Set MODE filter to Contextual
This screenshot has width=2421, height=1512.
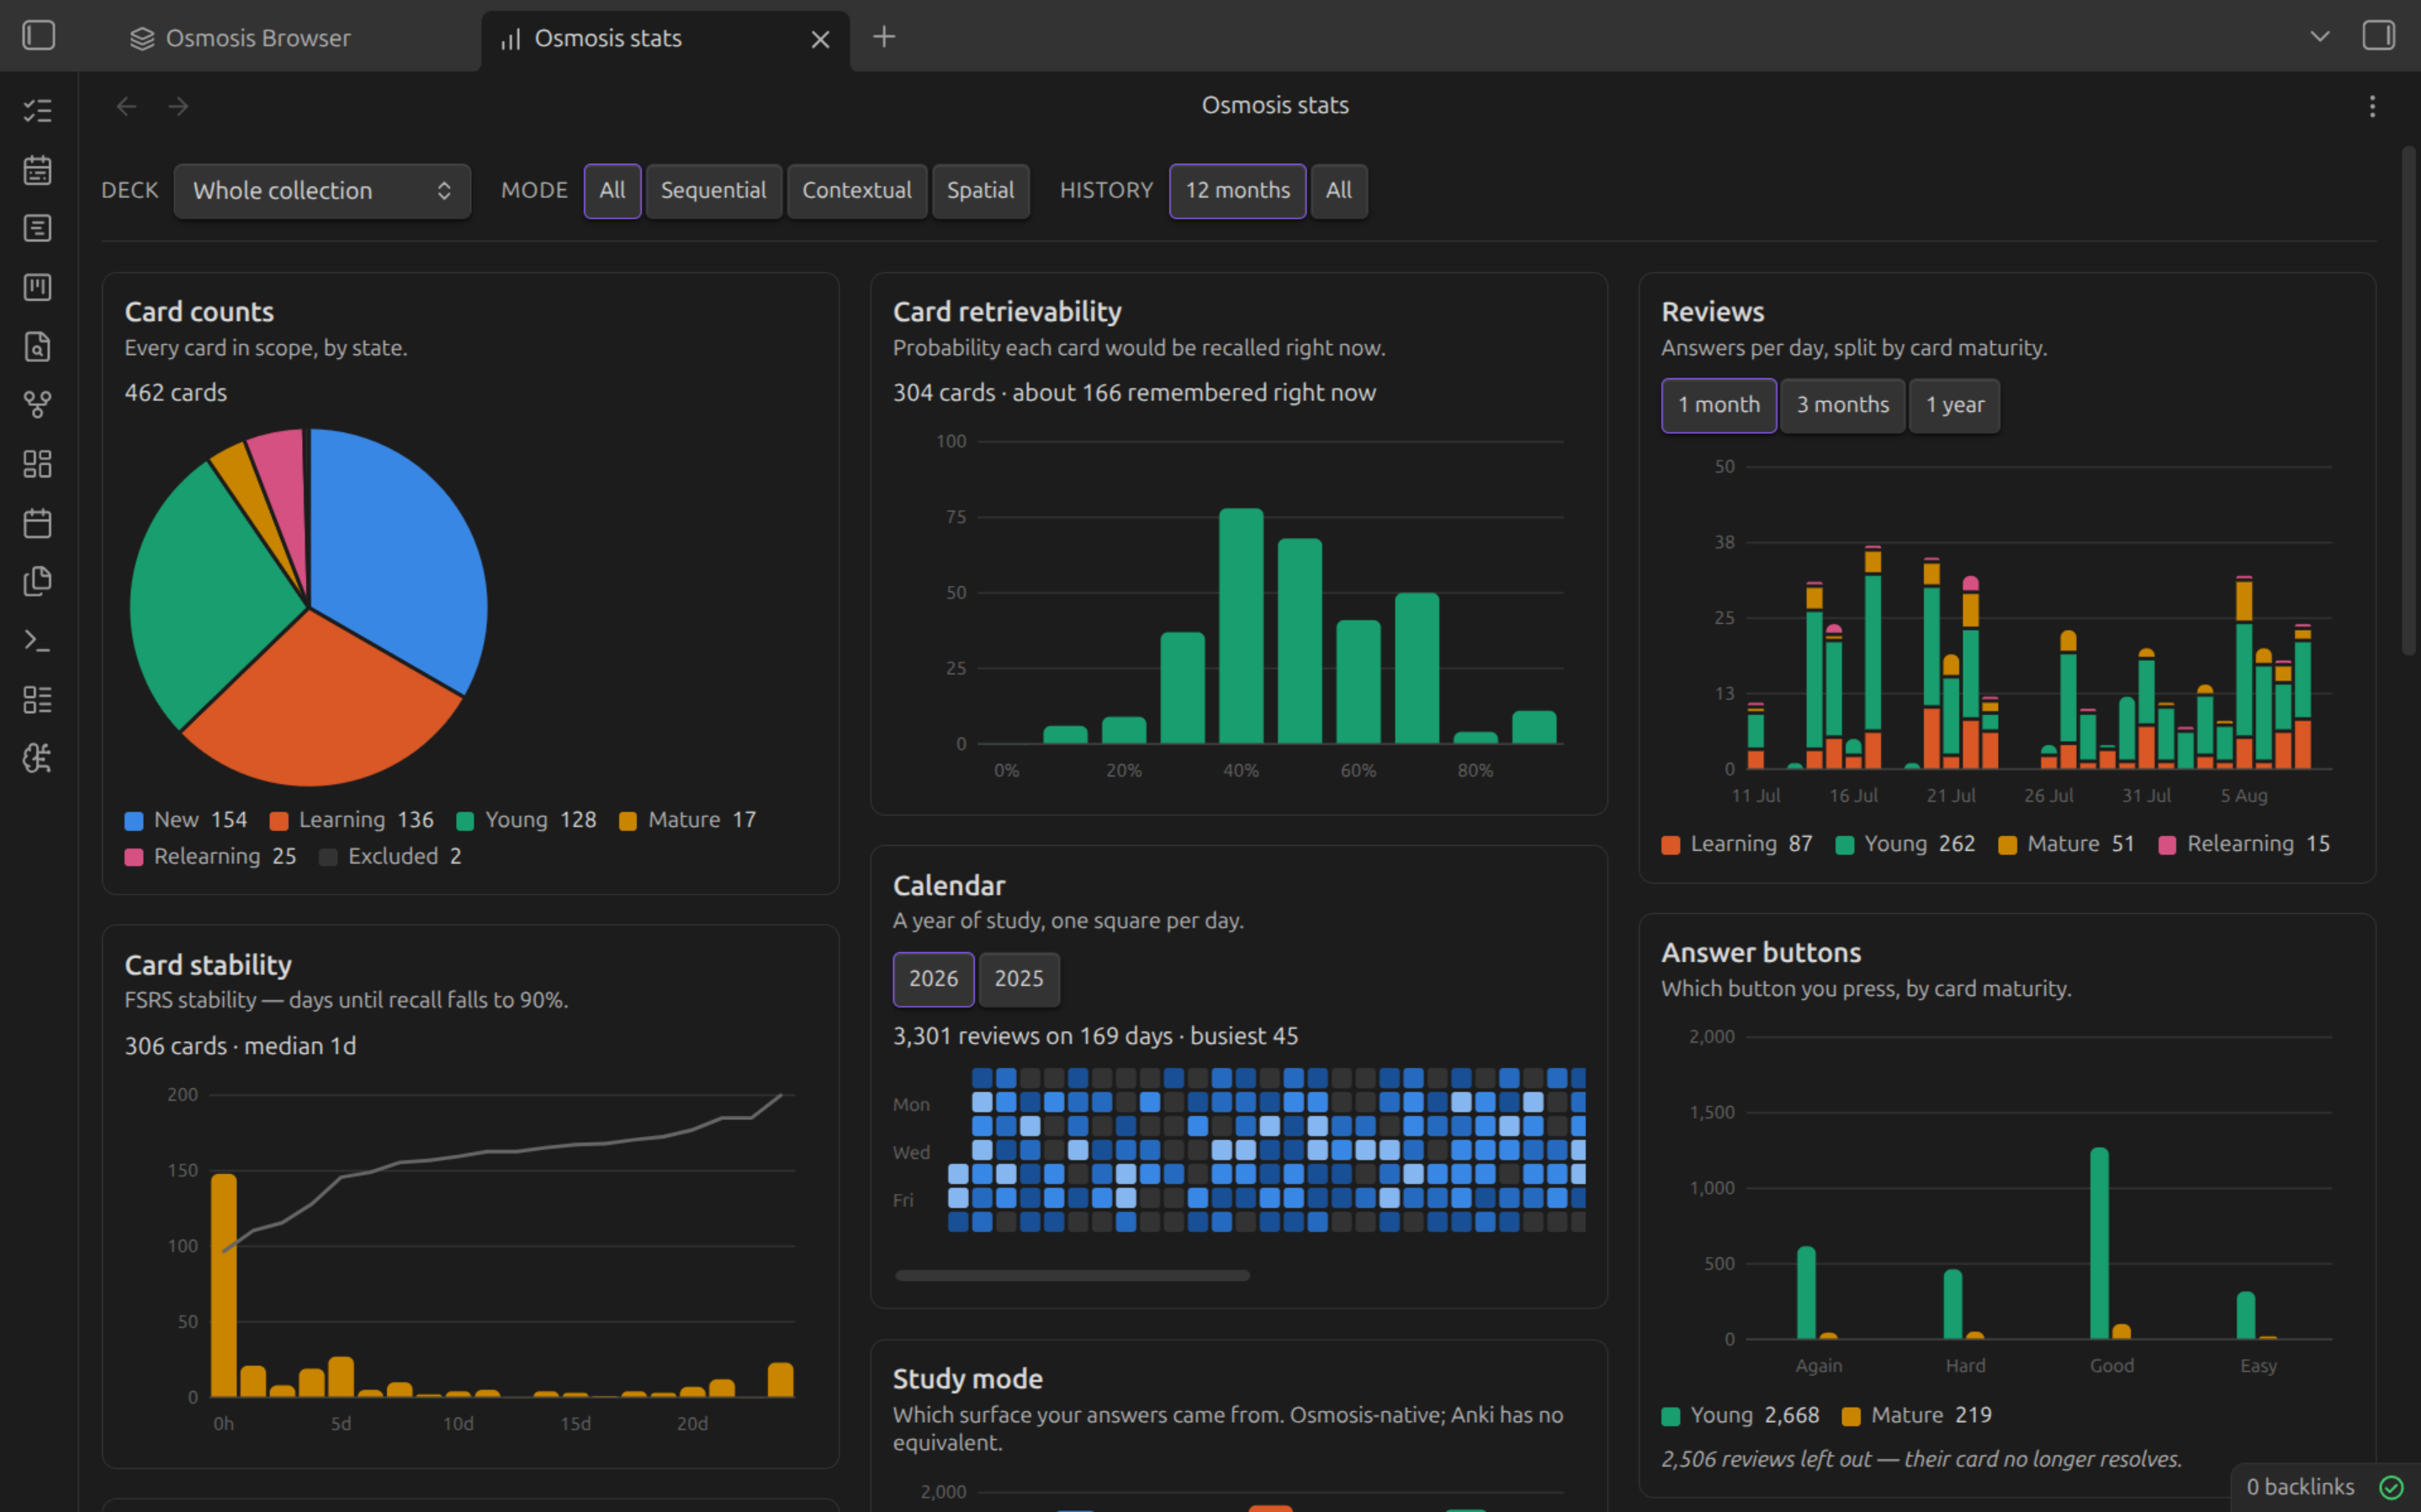pyautogui.click(x=857, y=191)
